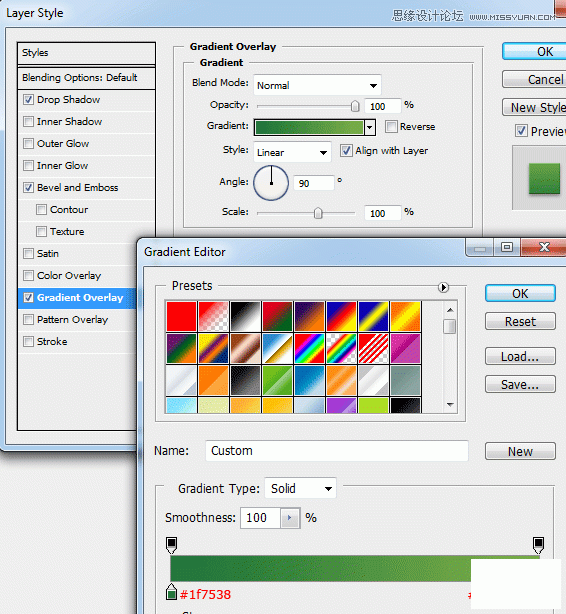Select the red striped transparent gradient preset
Image resolution: width=566 pixels, height=614 pixels.
point(373,349)
